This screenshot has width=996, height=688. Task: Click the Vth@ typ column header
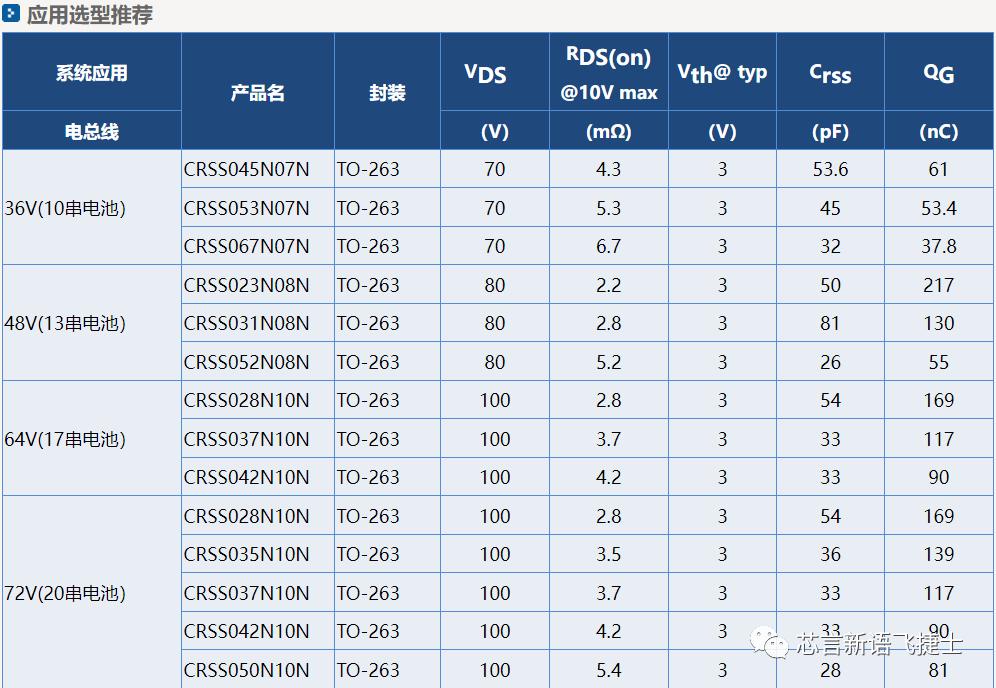pos(722,72)
